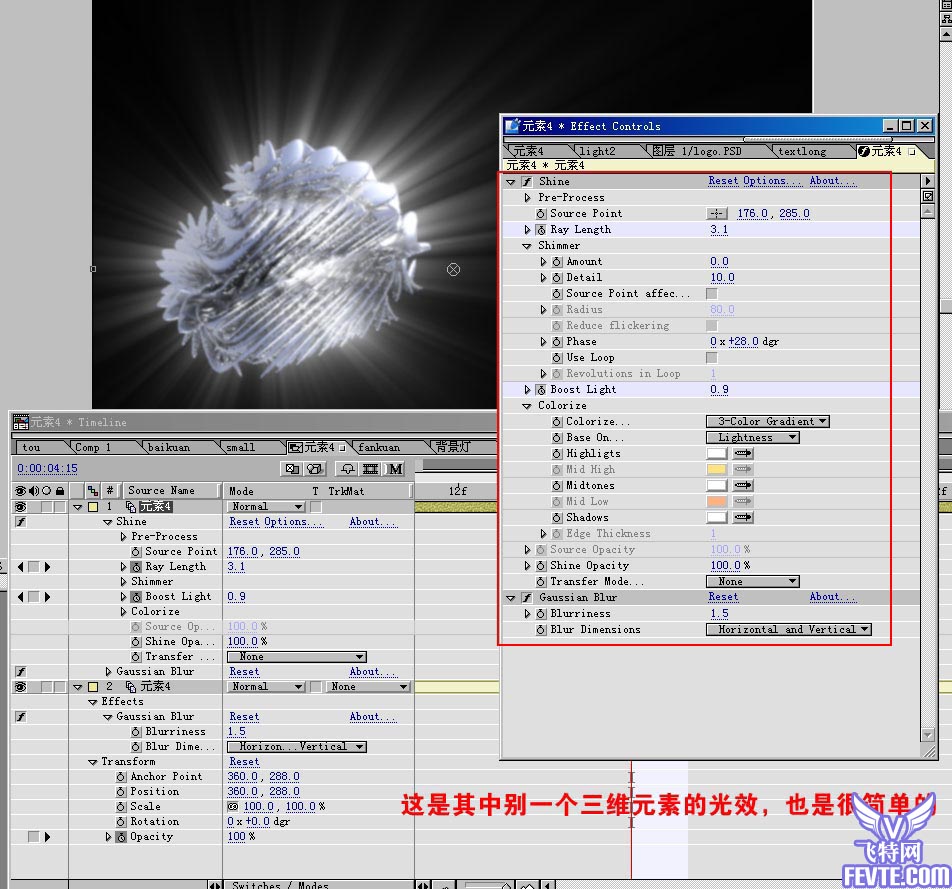Viewport: 952px width, 889px height.
Task: Toggle Phase stopwatch in Effect Controls
Action: (x=557, y=342)
